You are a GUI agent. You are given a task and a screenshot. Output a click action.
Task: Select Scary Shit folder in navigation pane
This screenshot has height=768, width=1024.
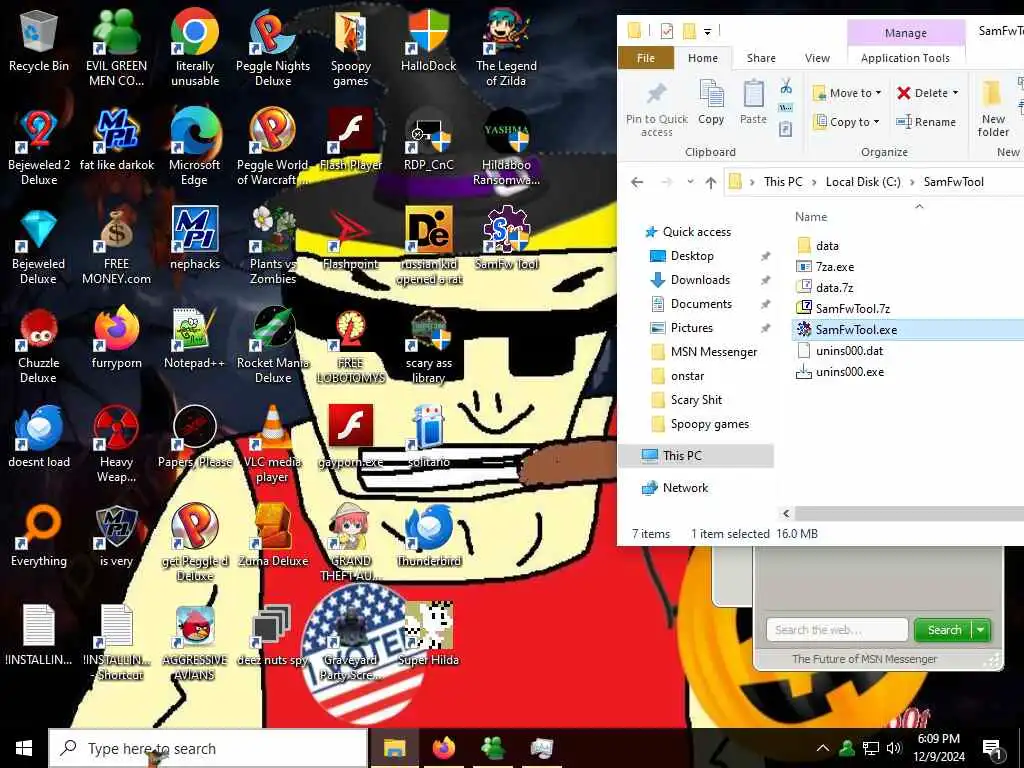click(x=696, y=400)
